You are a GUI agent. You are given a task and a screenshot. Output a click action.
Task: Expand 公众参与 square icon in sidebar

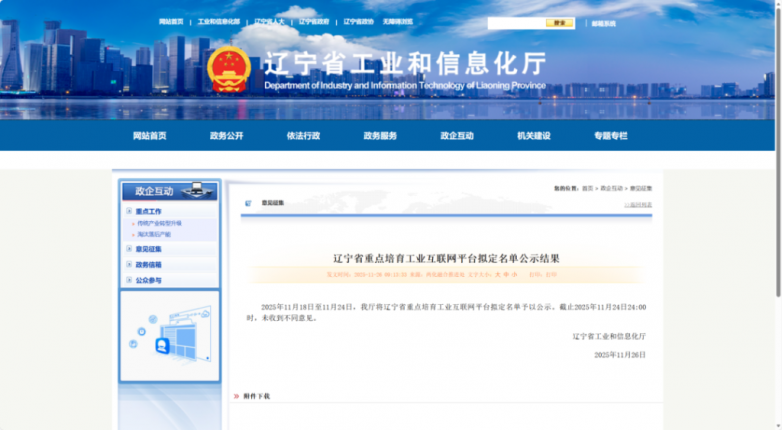click(x=129, y=281)
